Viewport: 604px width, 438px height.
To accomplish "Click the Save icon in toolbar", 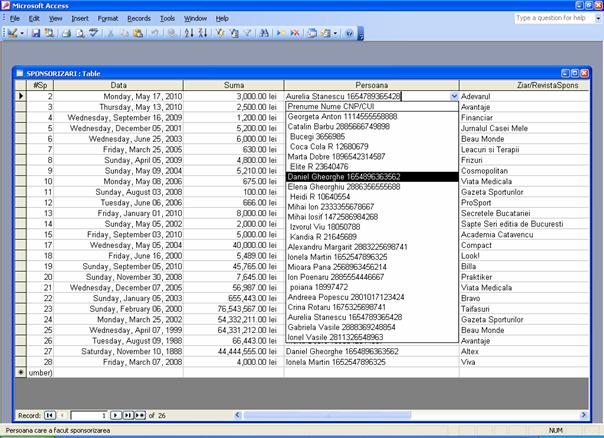I will 36,33.
